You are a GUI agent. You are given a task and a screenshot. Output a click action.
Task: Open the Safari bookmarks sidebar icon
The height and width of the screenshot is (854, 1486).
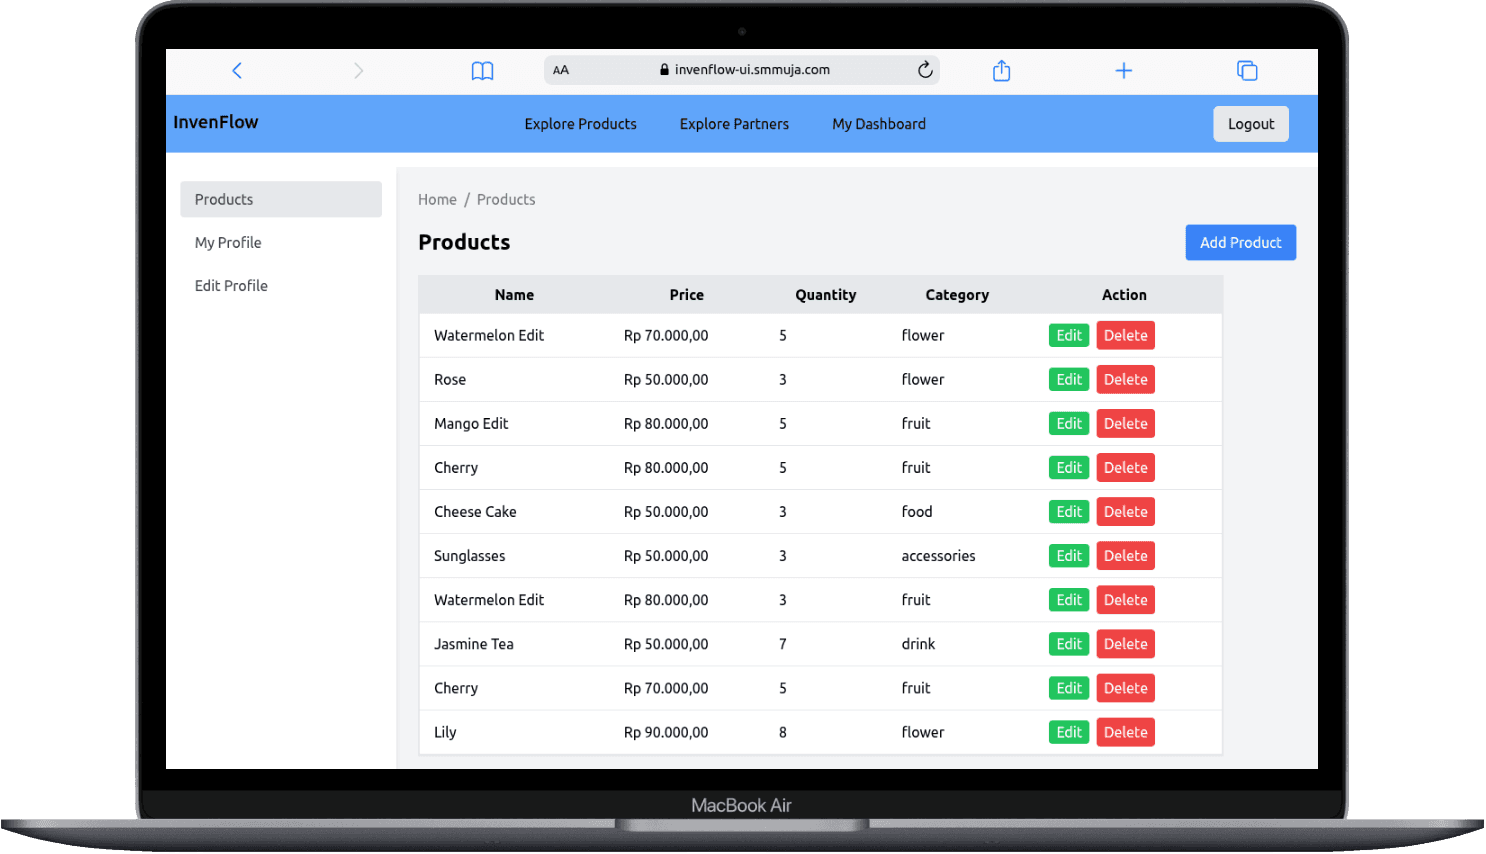tap(483, 70)
